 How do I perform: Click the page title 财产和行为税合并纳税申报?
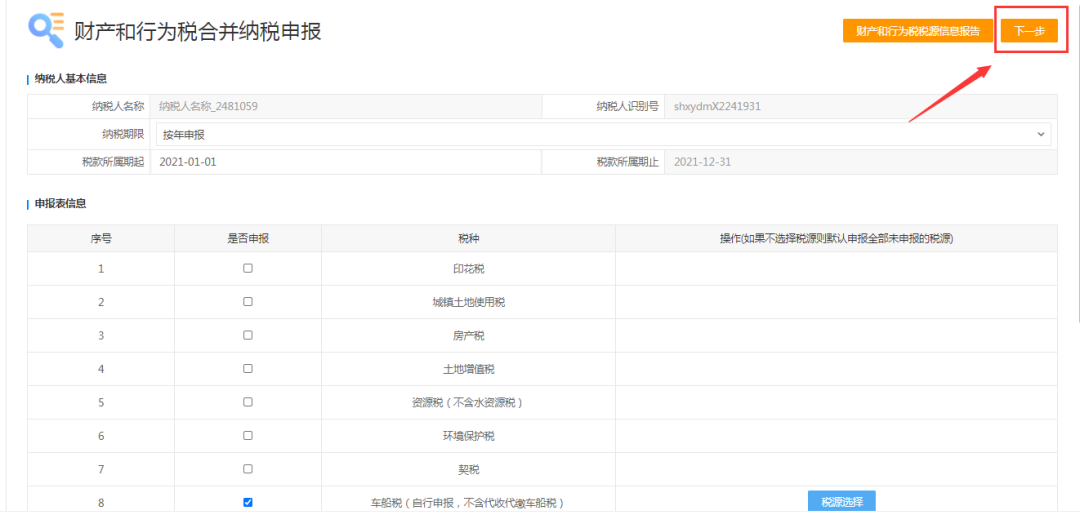(x=198, y=31)
